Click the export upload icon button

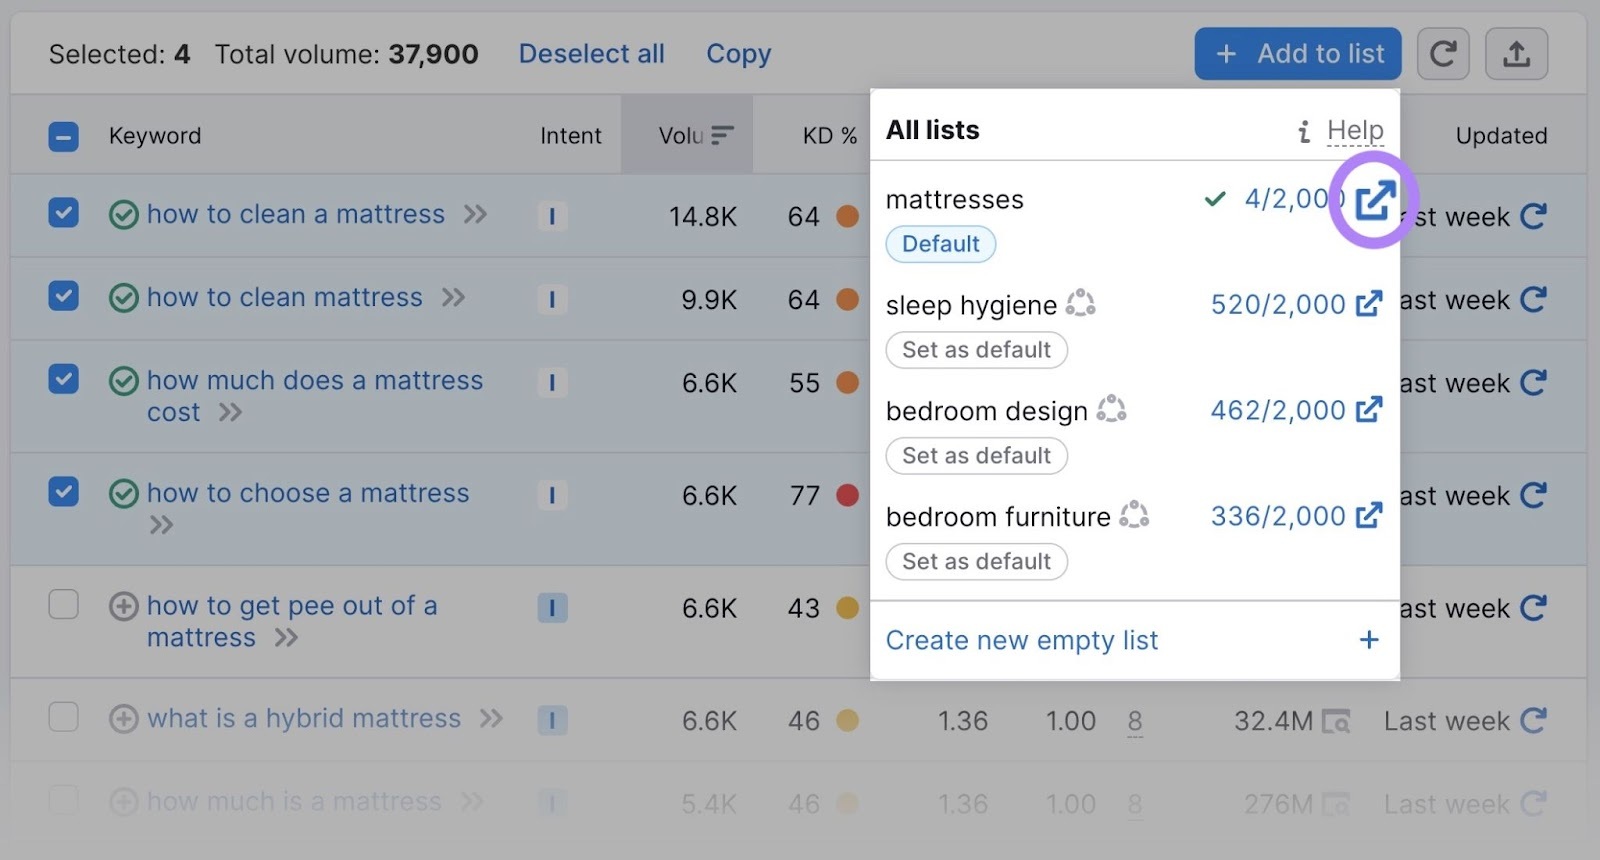[1516, 54]
